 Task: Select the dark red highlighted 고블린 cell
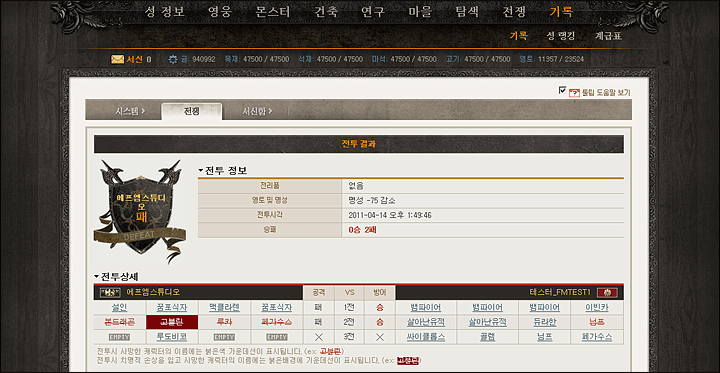172,322
